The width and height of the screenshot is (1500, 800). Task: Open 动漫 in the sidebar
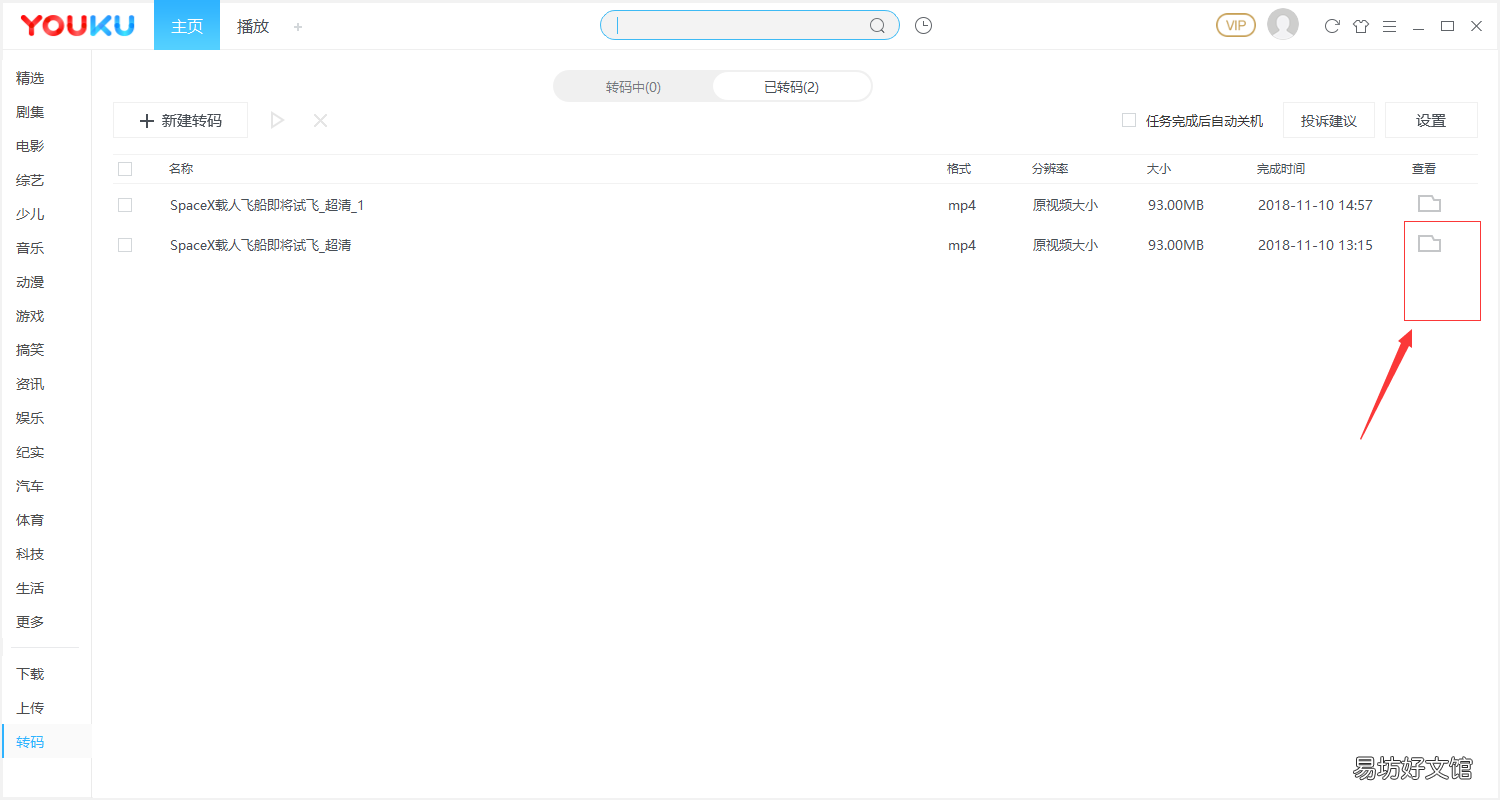(30, 282)
